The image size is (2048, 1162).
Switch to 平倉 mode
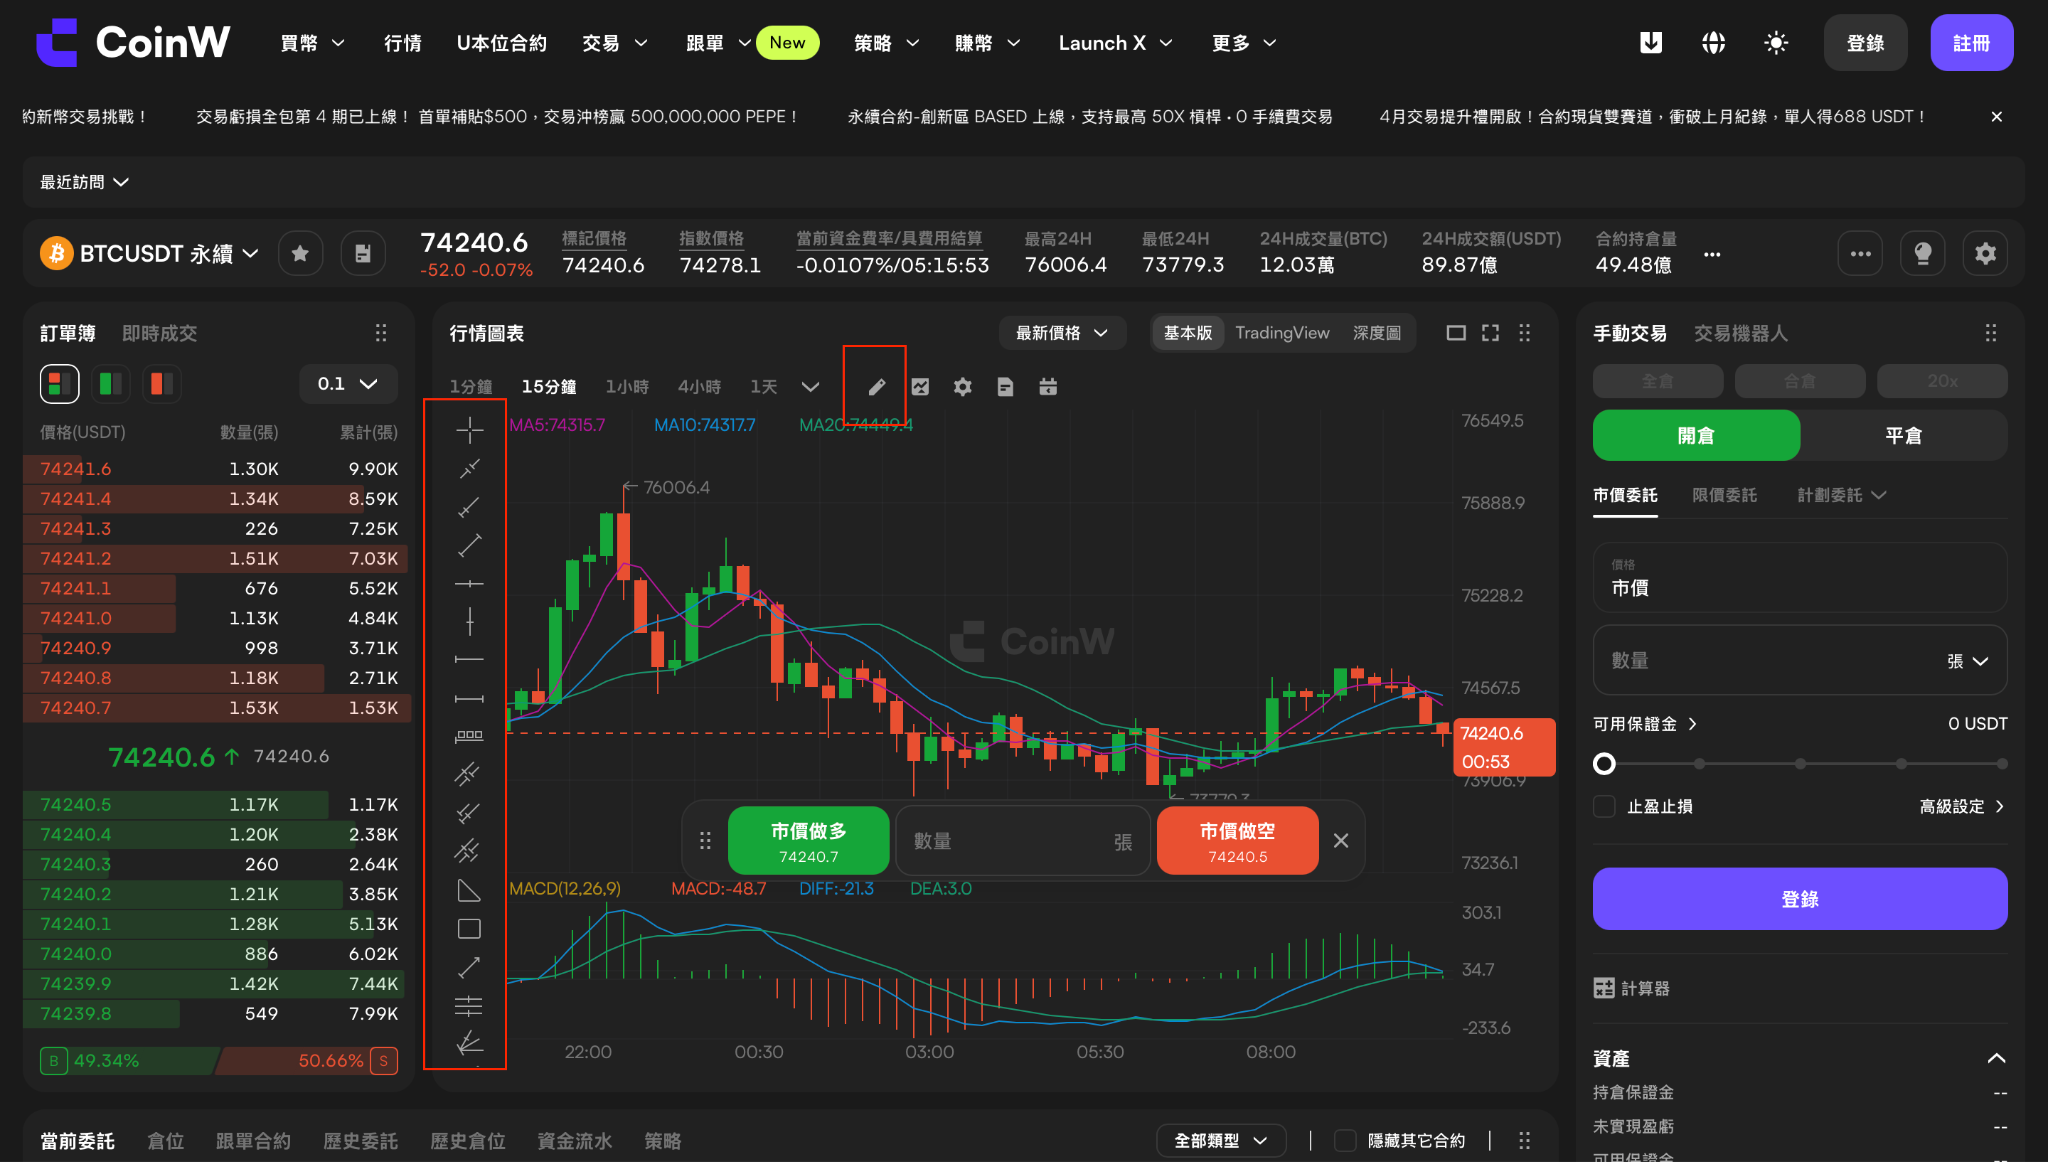(1903, 435)
